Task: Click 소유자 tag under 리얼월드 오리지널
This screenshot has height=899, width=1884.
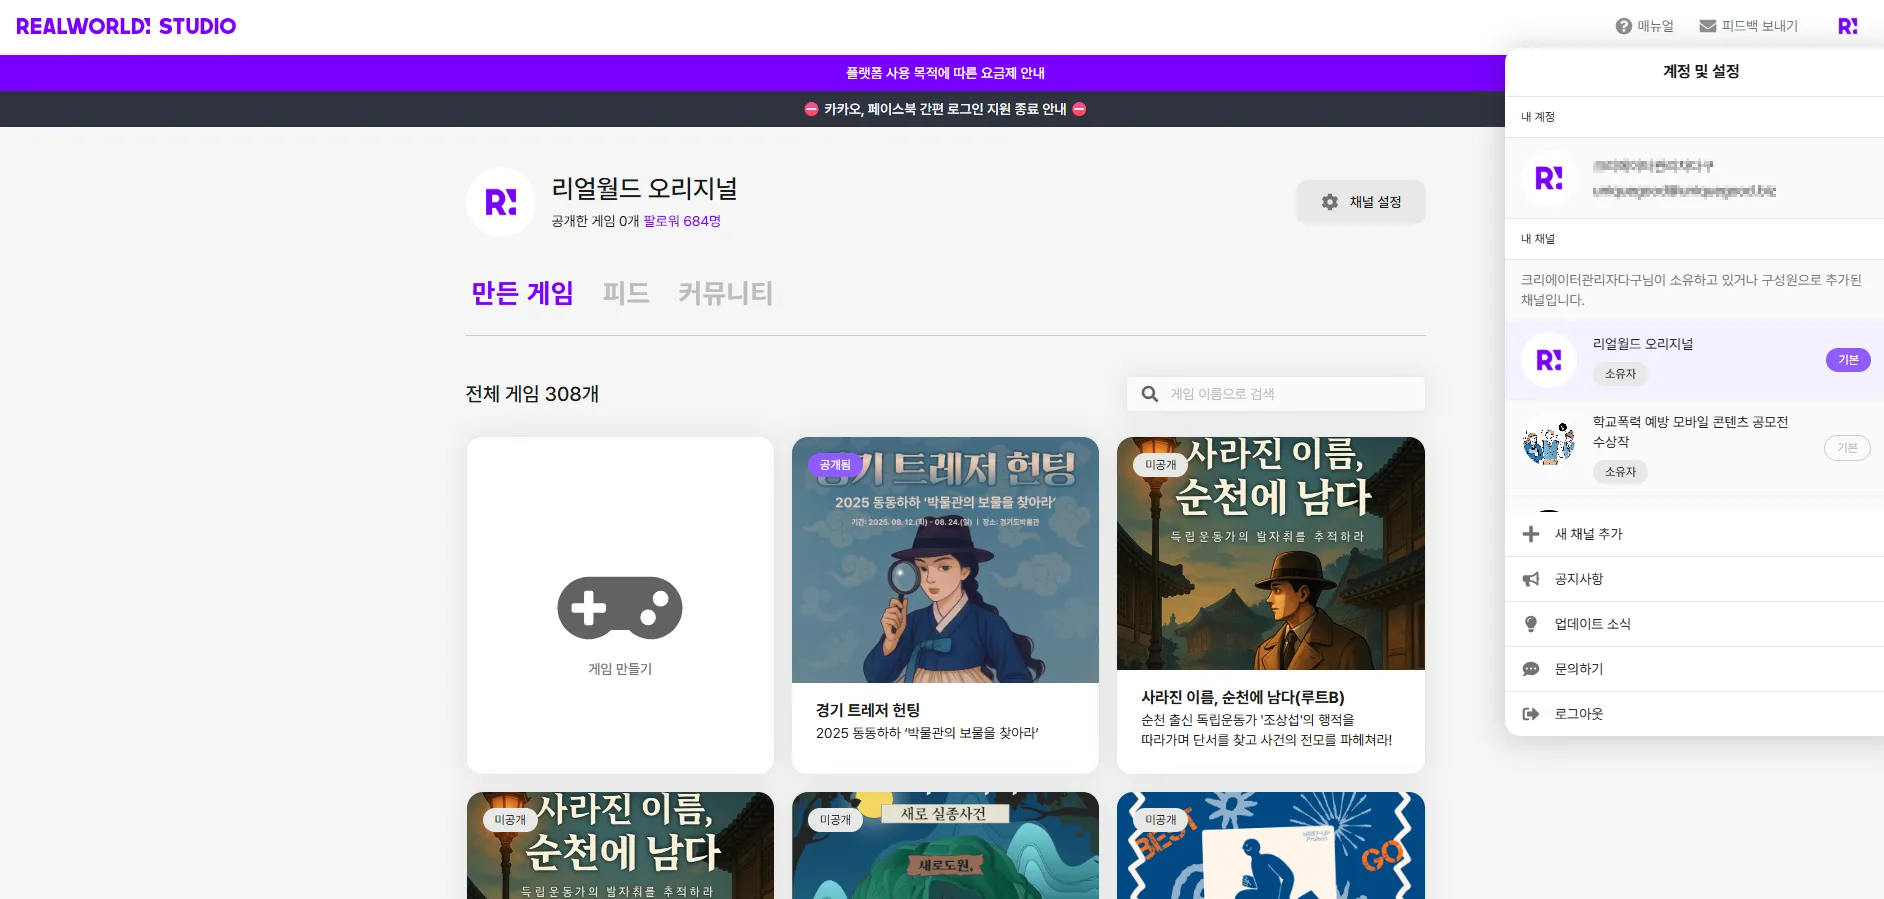Action: [1620, 374]
